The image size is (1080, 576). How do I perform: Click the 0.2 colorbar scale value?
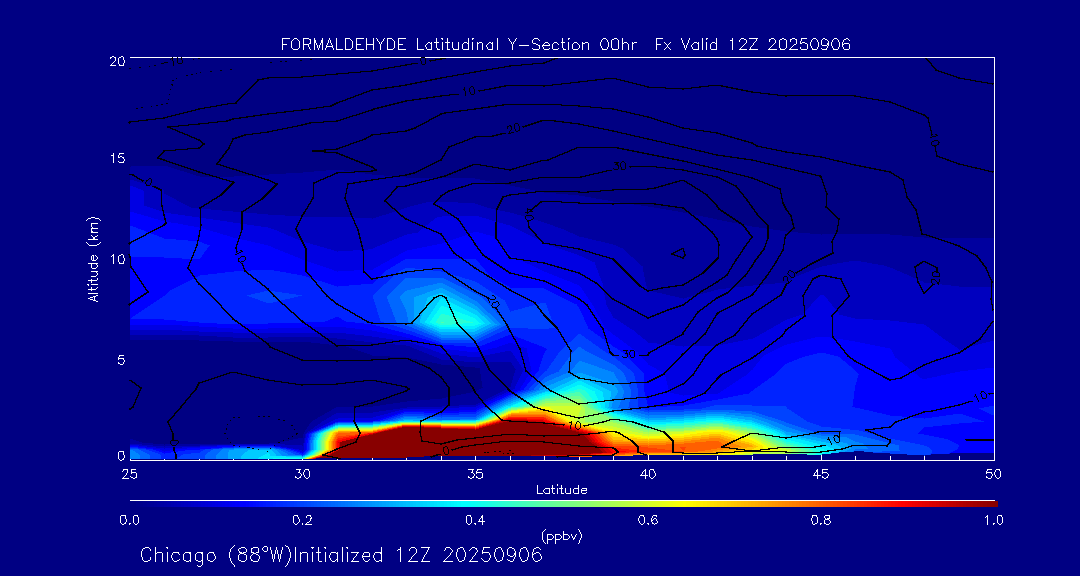pyautogui.click(x=302, y=520)
